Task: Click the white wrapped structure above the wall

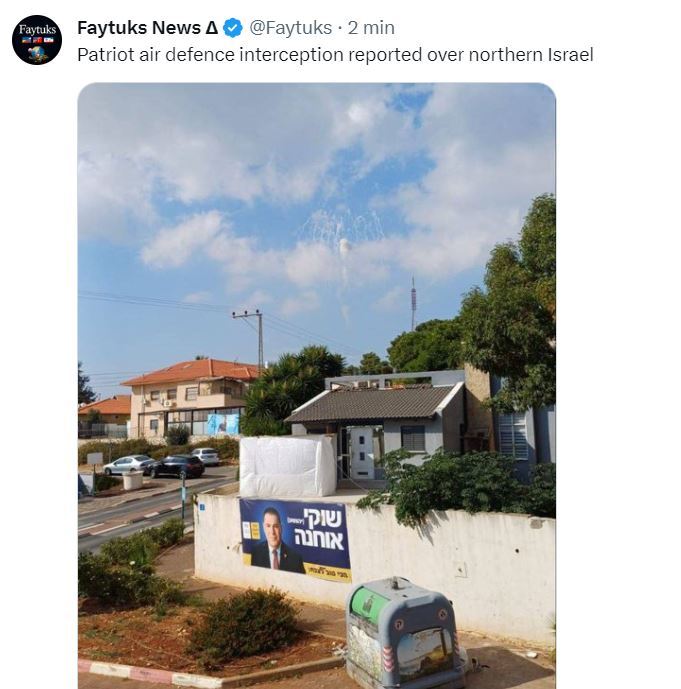Action: pyautogui.click(x=288, y=466)
